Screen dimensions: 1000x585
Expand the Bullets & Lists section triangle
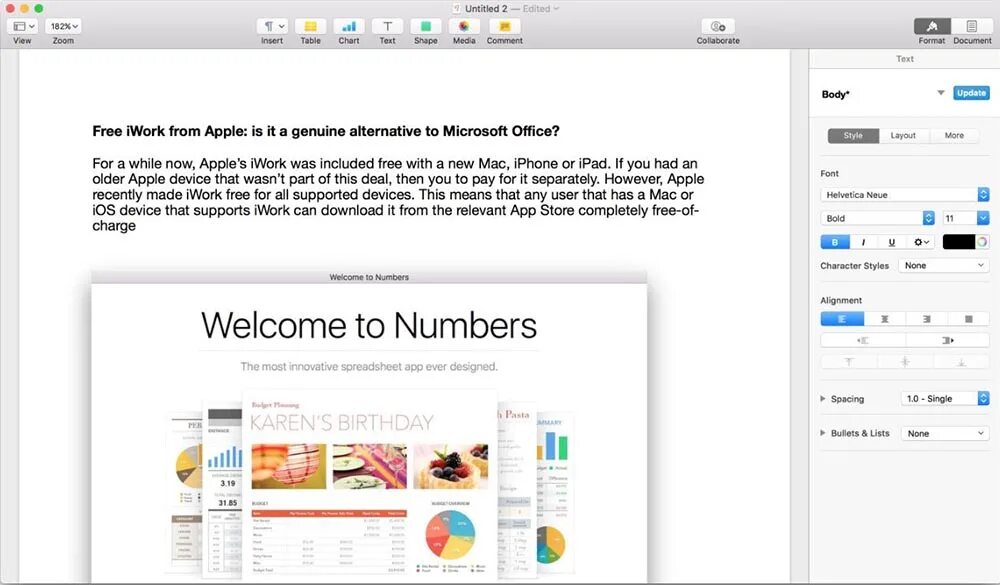pyautogui.click(x=823, y=433)
